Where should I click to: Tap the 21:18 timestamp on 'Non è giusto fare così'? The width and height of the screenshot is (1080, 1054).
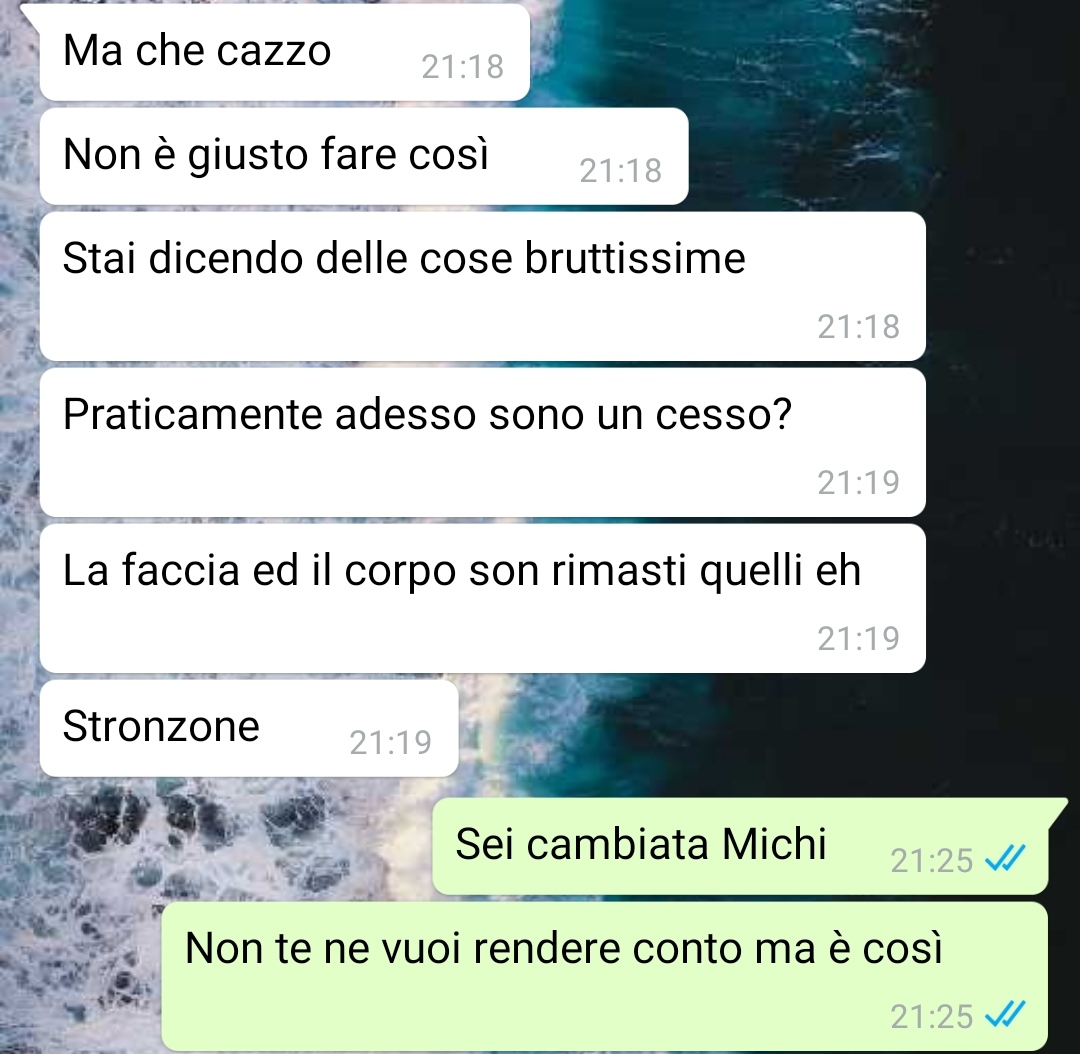[x=621, y=171]
